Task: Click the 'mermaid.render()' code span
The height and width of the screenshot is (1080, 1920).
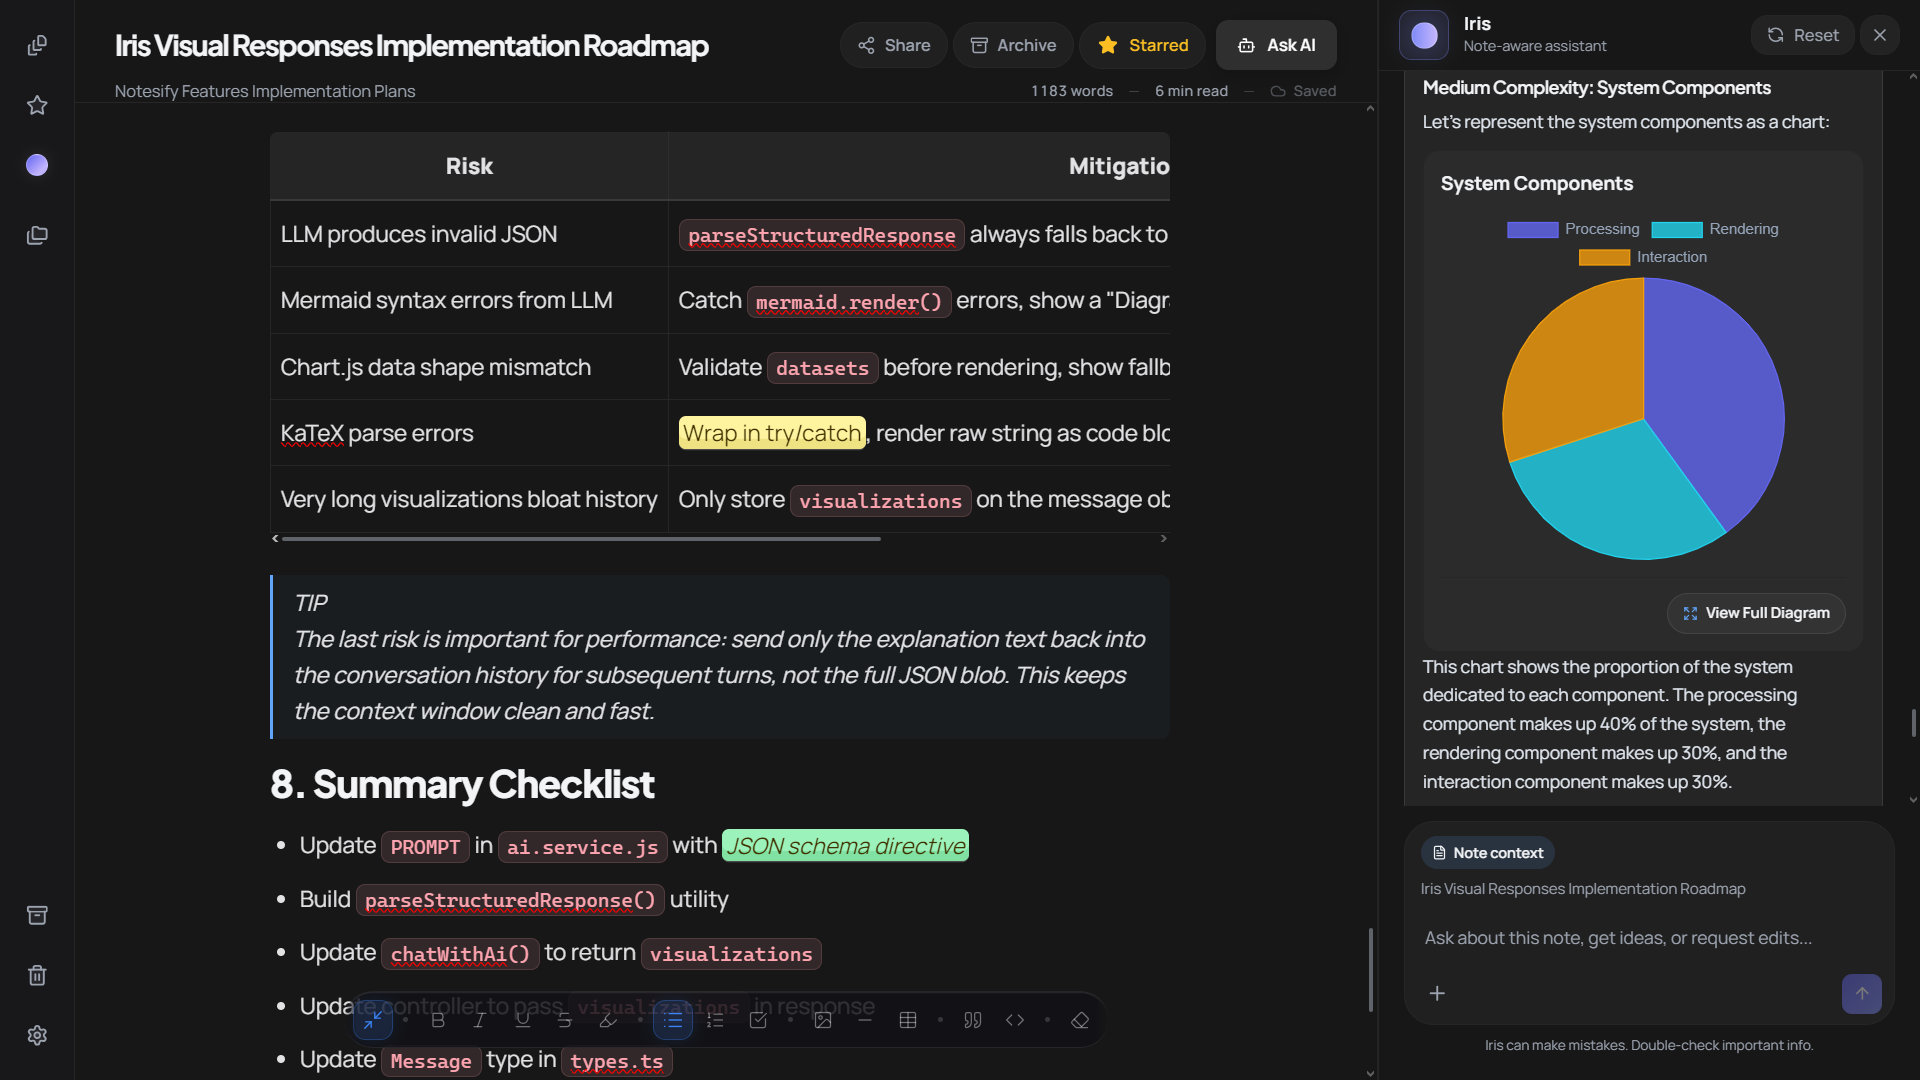Action: point(849,302)
